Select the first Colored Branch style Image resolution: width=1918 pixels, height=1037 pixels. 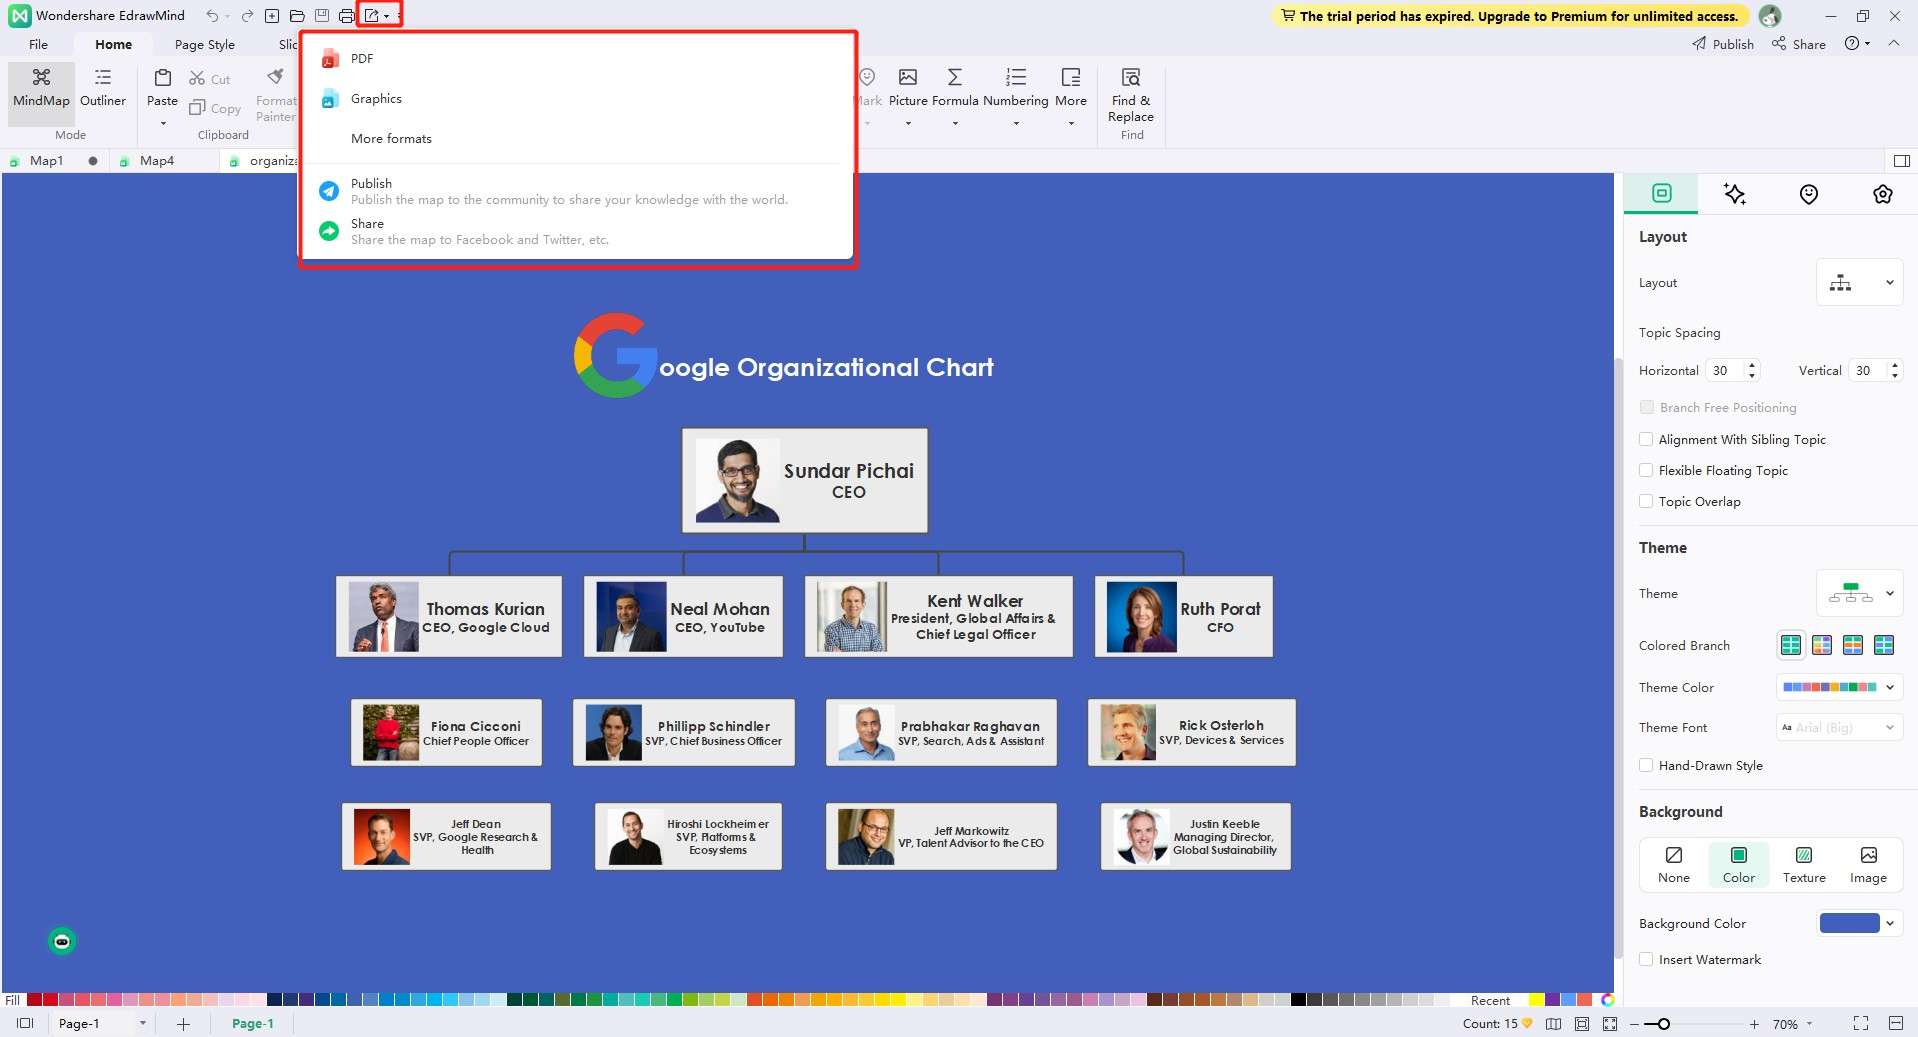(x=1791, y=645)
